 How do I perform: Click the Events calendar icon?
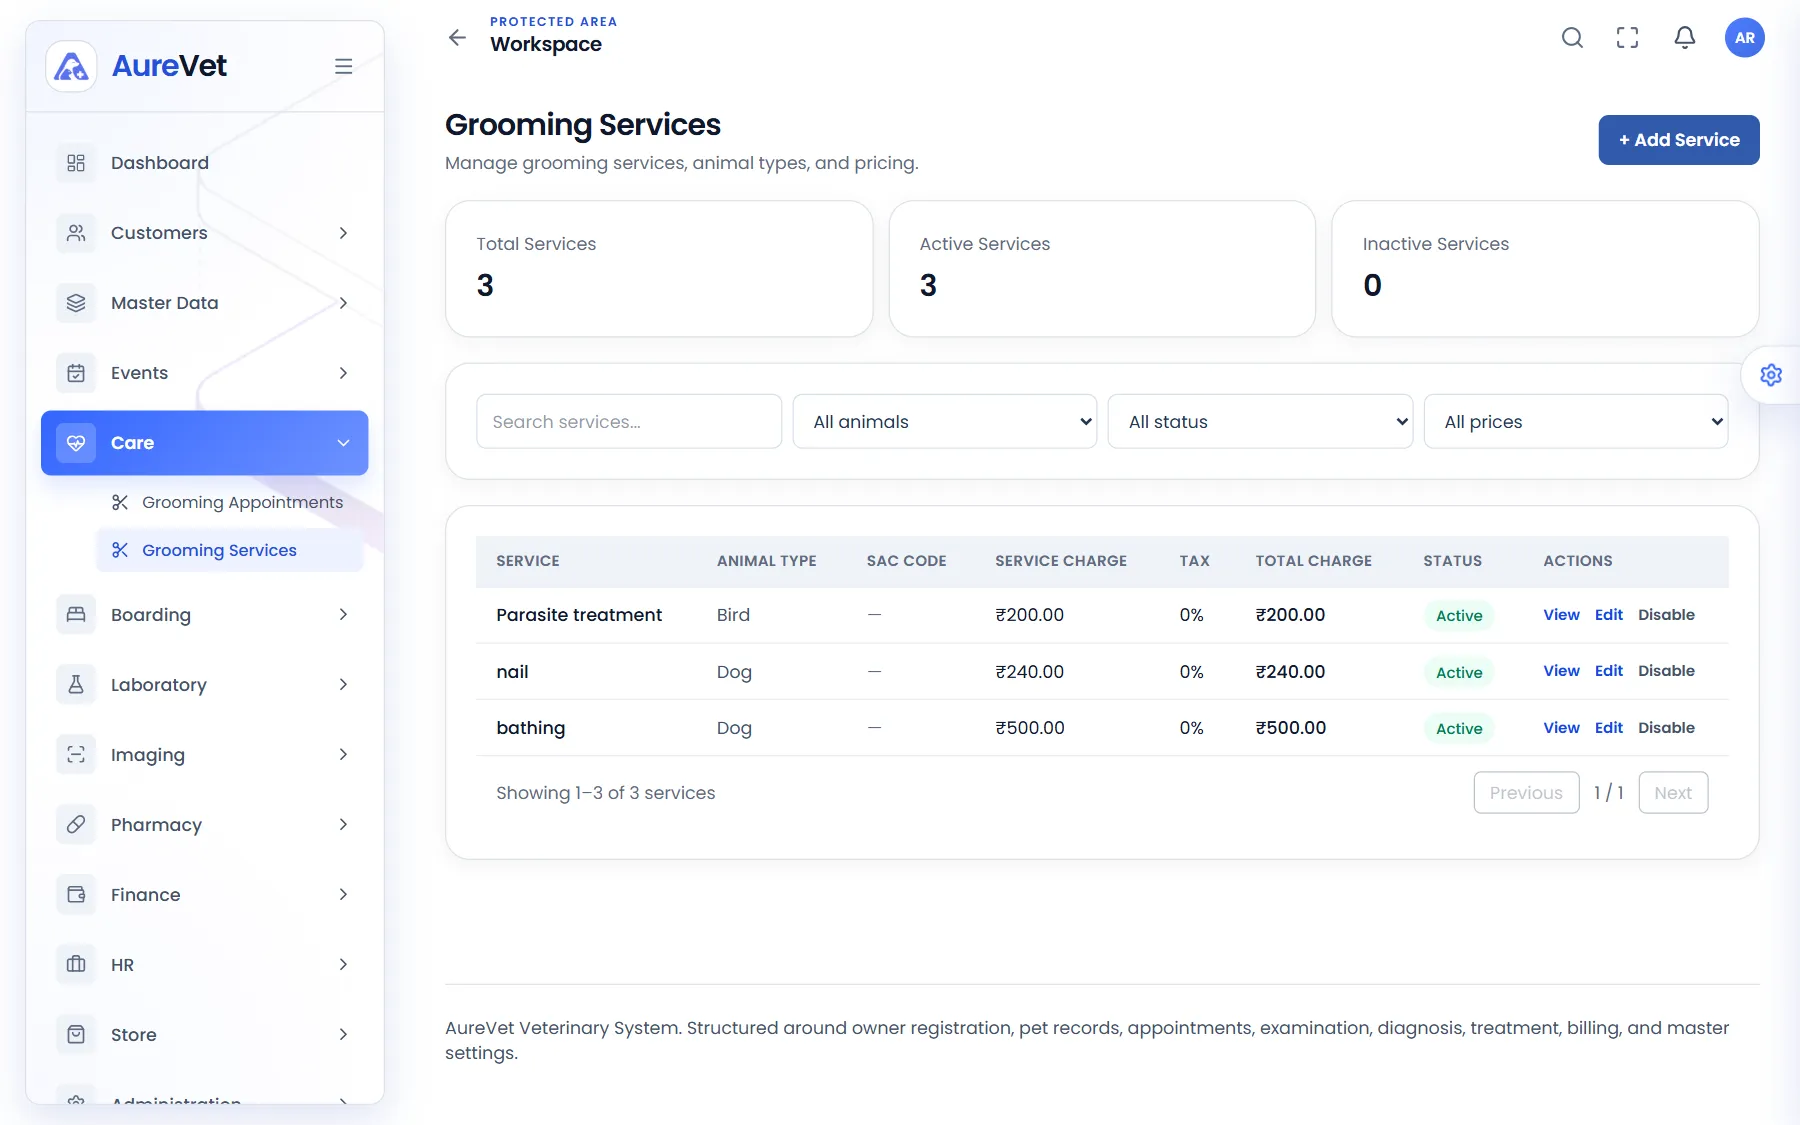(76, 373)
